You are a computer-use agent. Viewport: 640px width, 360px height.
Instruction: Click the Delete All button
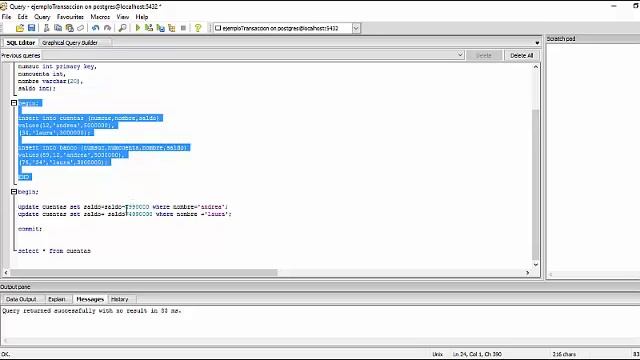[522, 56]
